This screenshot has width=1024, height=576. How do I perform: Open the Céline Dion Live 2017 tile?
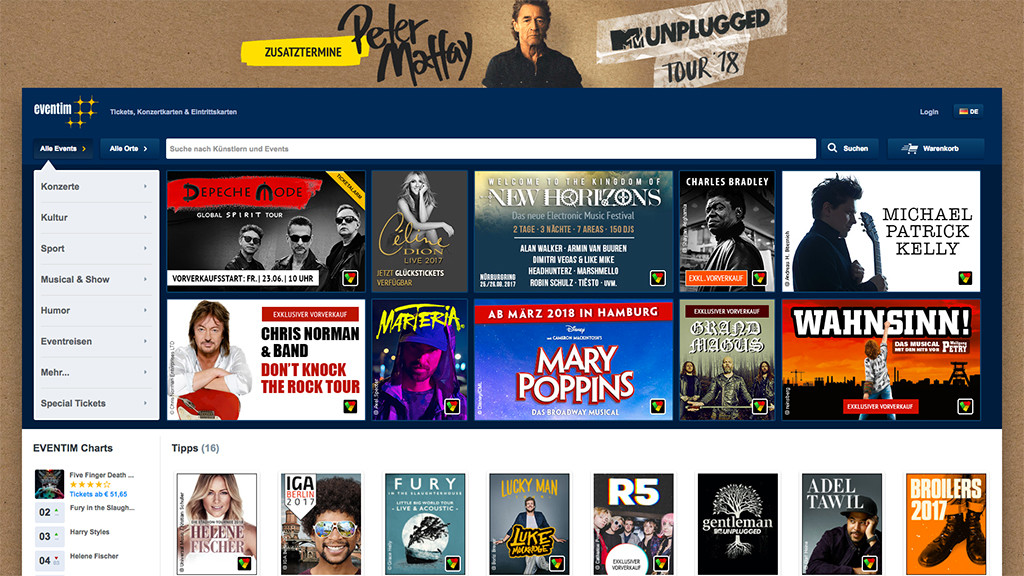[x=419, y=231]
